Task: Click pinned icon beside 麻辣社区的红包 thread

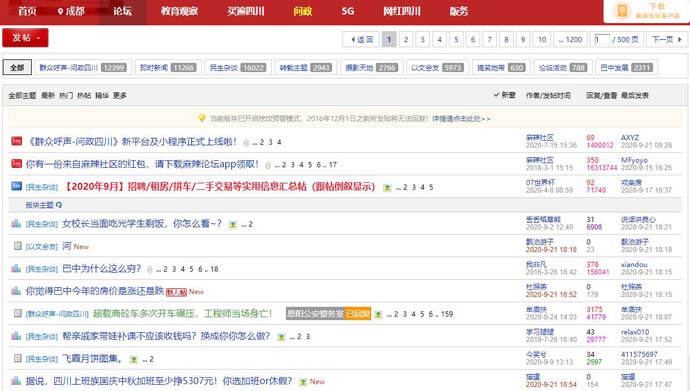Action: pos(16,164)
